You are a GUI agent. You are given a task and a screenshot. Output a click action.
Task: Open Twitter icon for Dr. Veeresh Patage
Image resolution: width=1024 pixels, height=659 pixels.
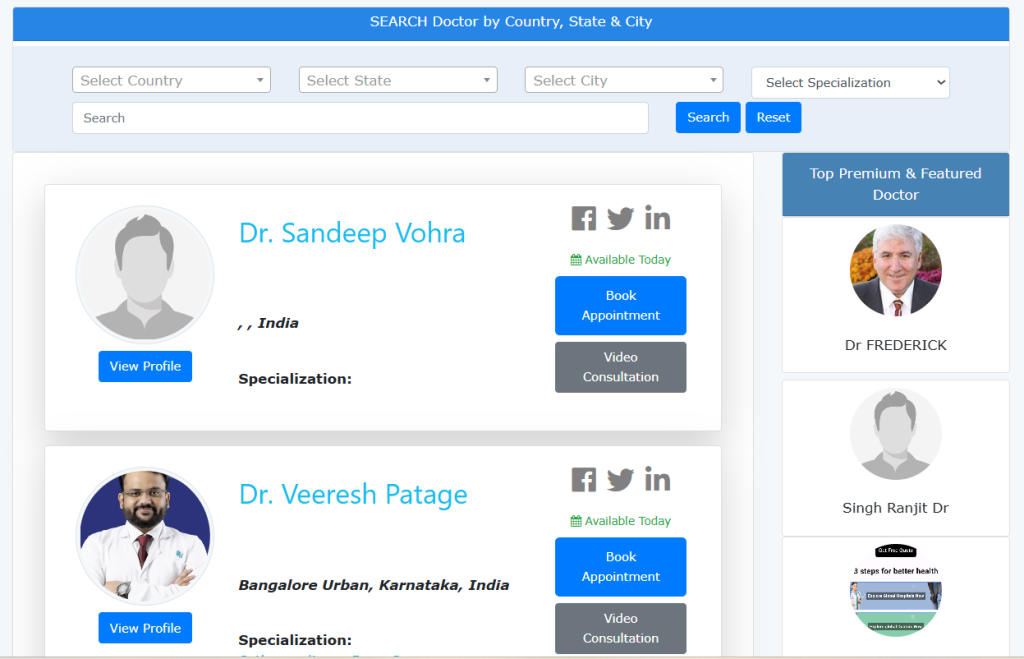[620, 480]
